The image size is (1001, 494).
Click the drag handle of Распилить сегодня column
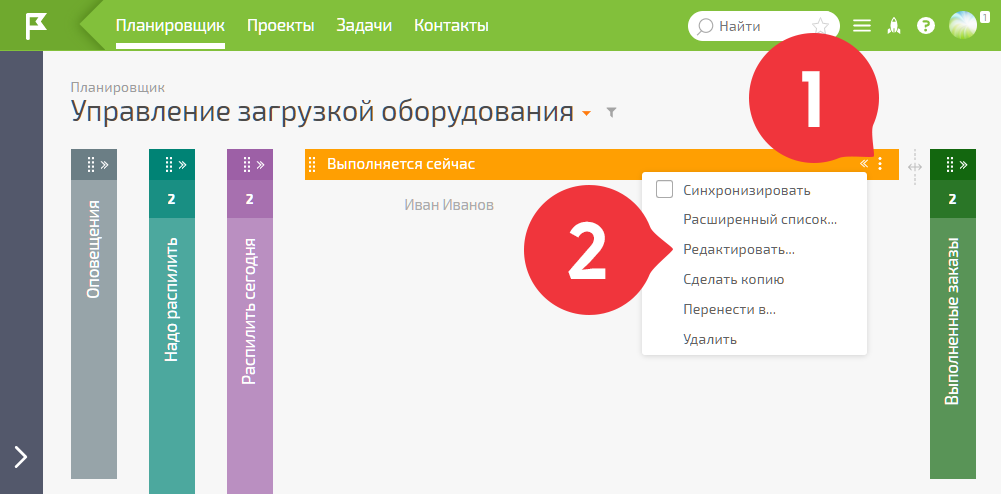pyautogui.click(x=246, y=165)
